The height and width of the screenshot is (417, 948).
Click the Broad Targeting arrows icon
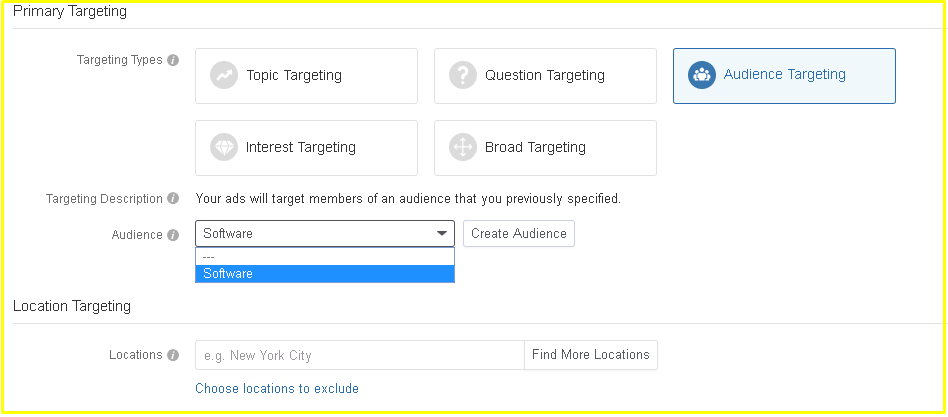click(x=463, y=147)
